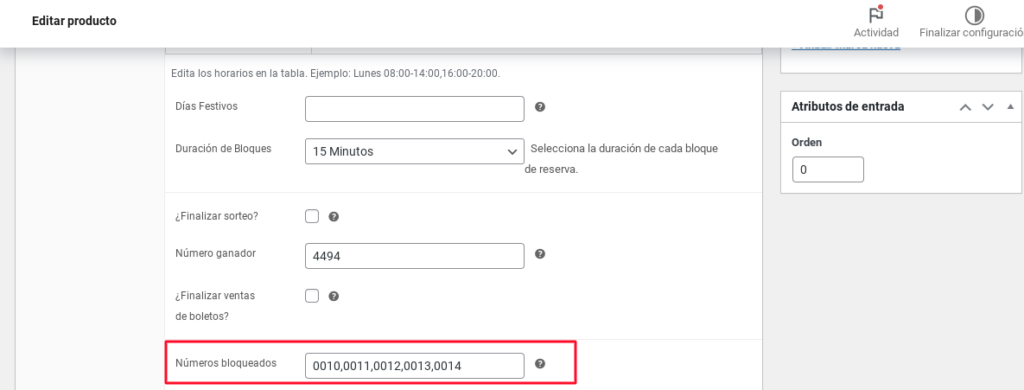Show help tooltip for Número ganador

[x=539, y=254]
